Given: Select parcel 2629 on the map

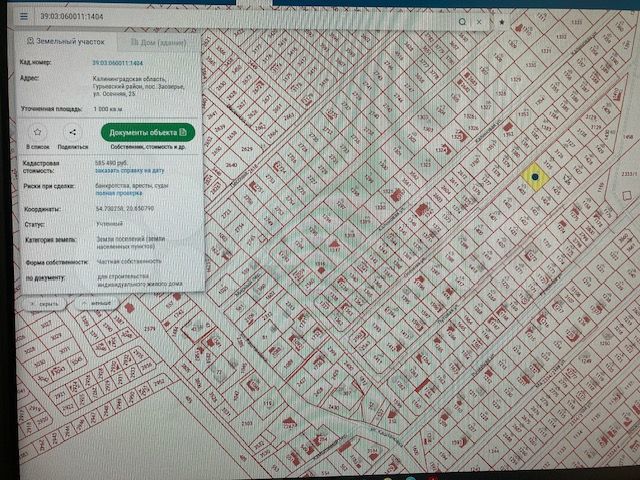Looking at the screenshot, I should point(247,149).
